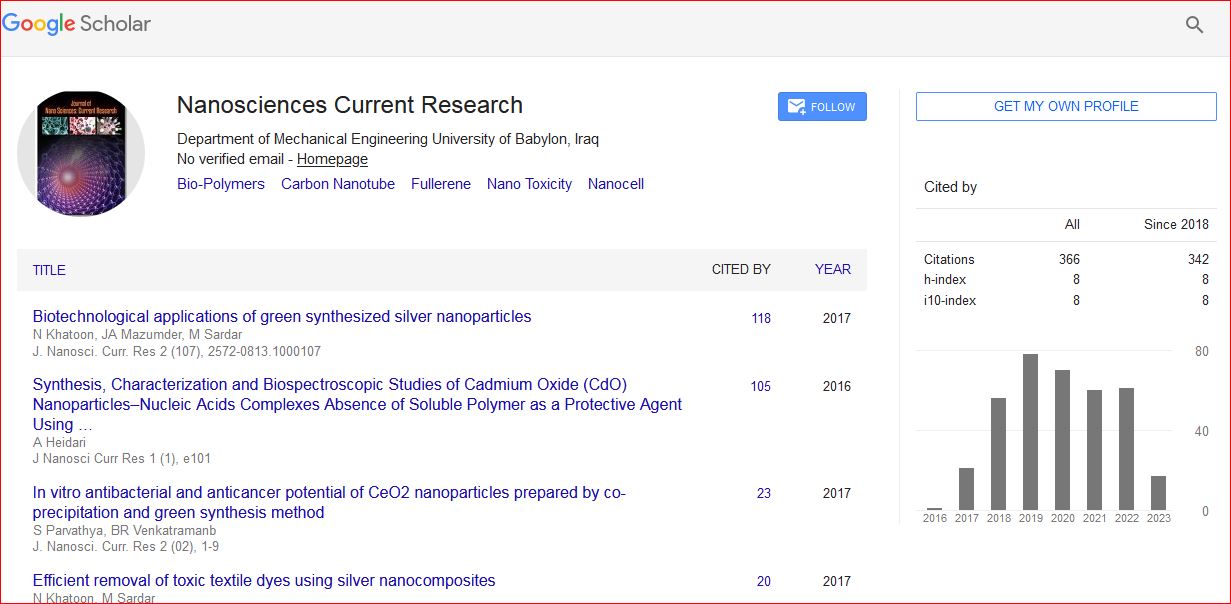1231x604 pixels.
Task: View 118 citations of first article
Action: click(x=761, y=318)
